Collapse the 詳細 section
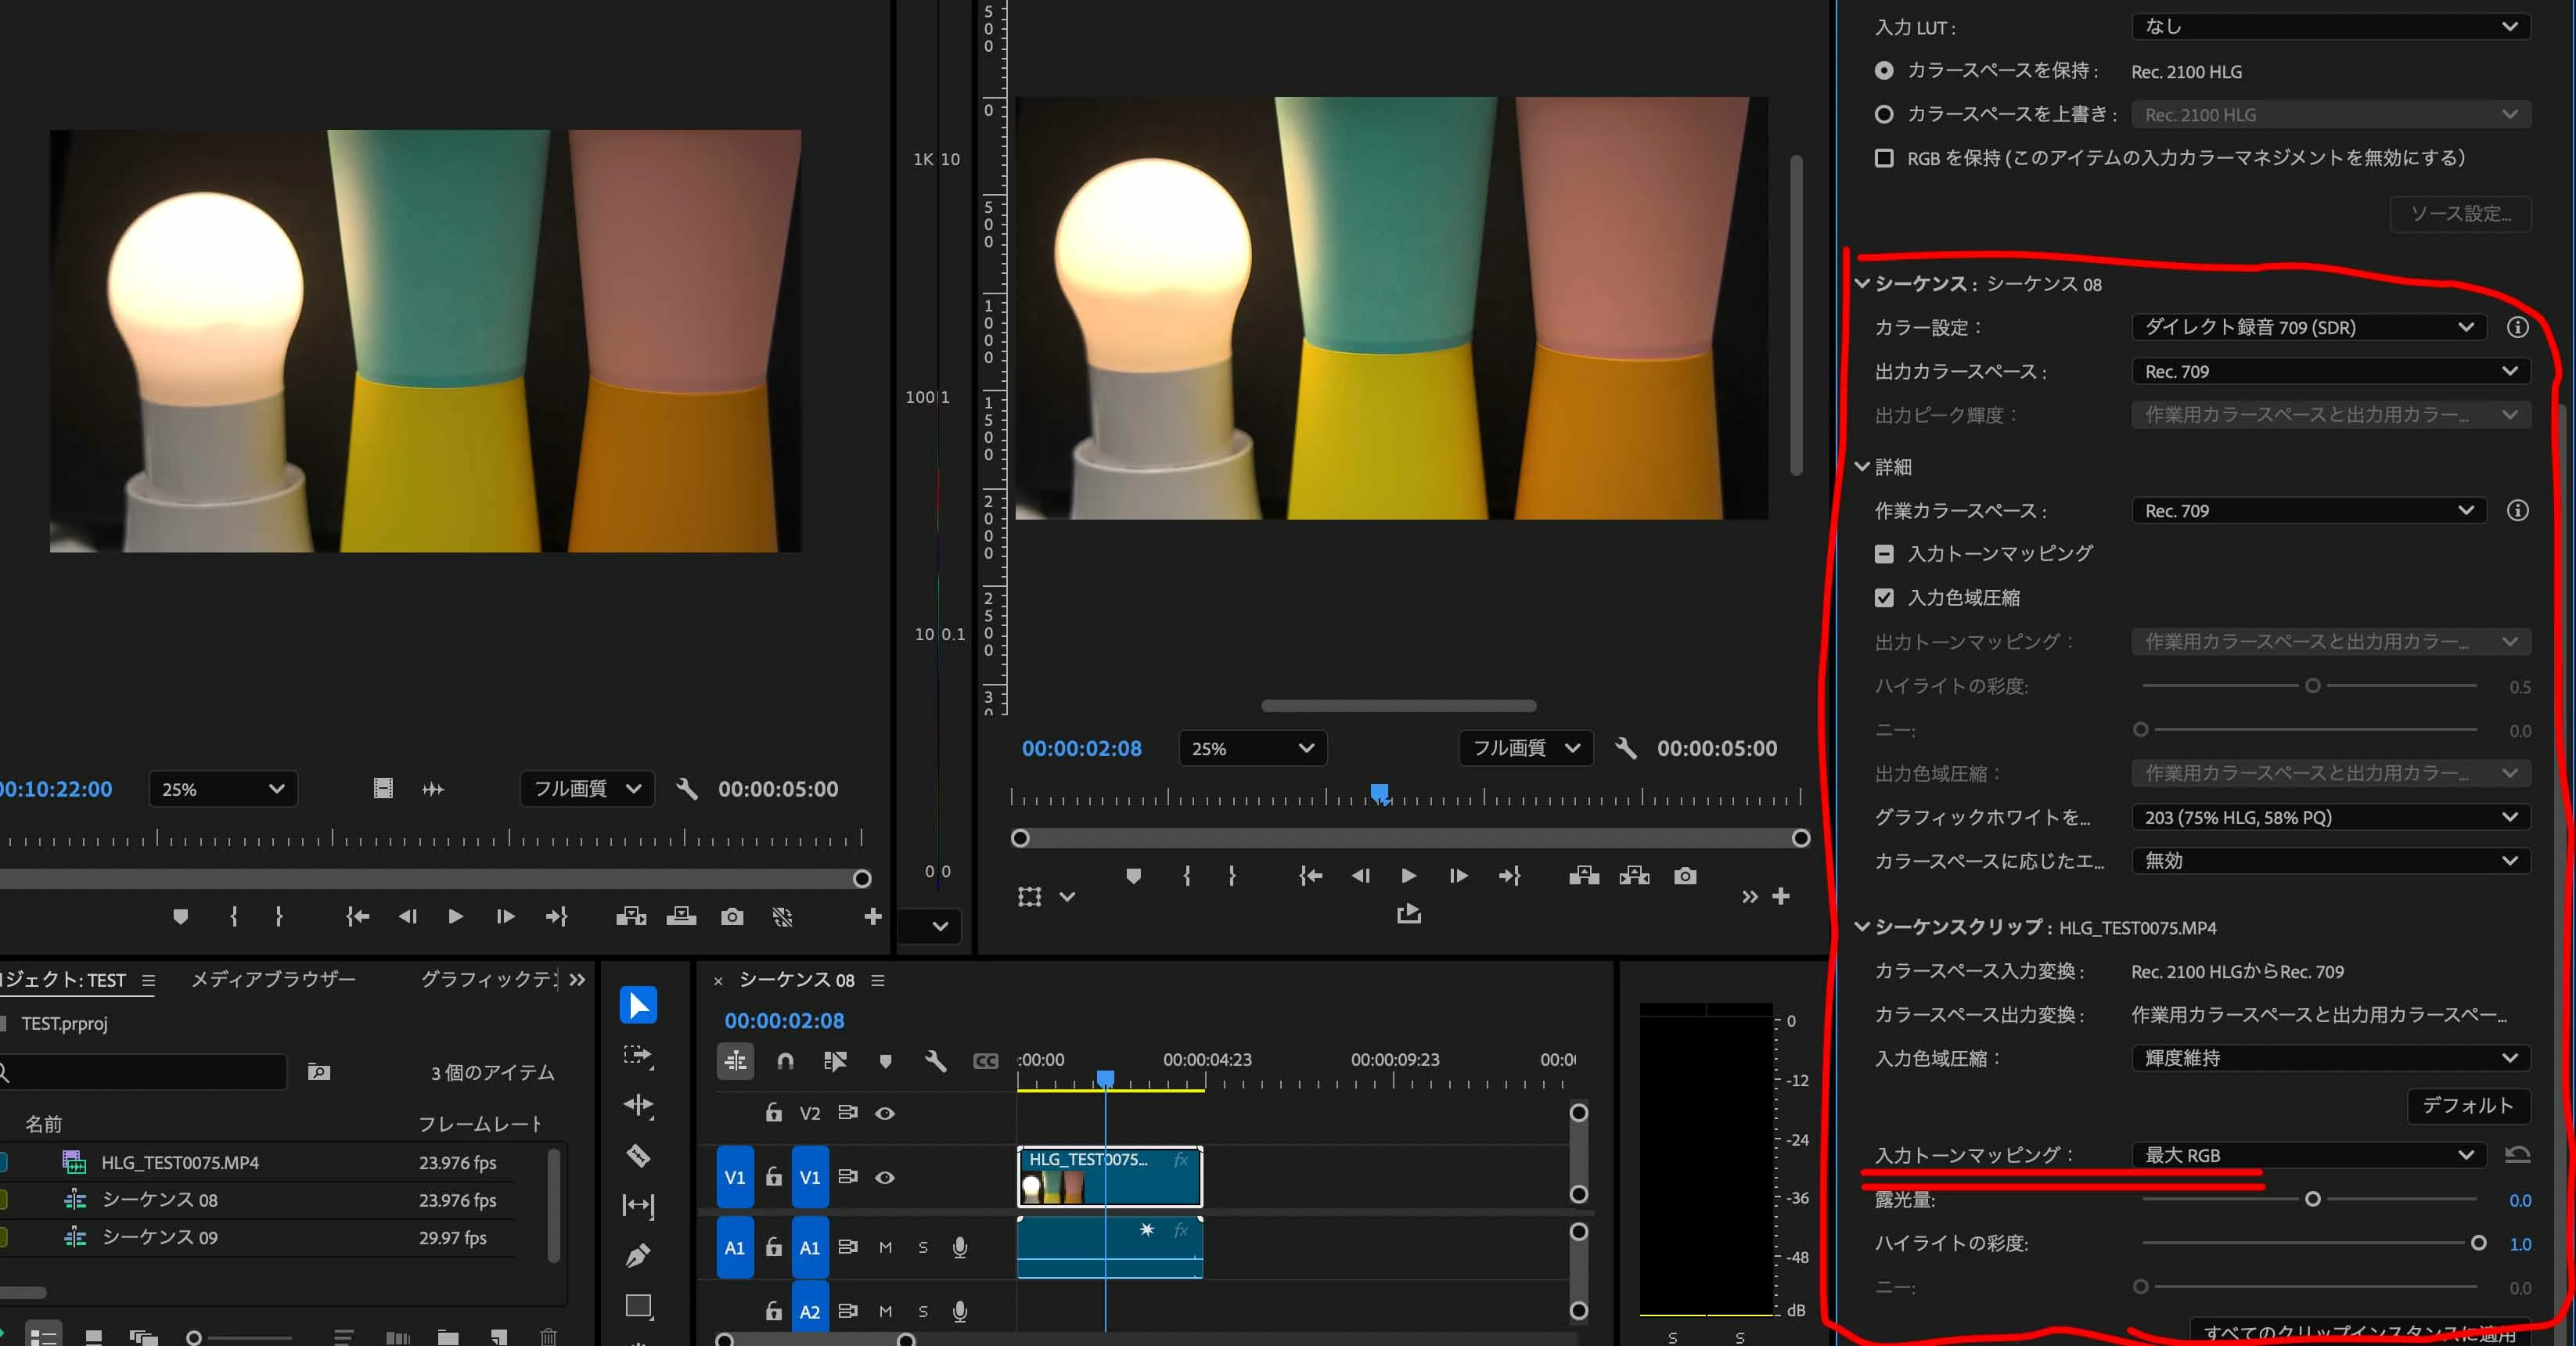2576x1346 pixels. pos(1862,467)
